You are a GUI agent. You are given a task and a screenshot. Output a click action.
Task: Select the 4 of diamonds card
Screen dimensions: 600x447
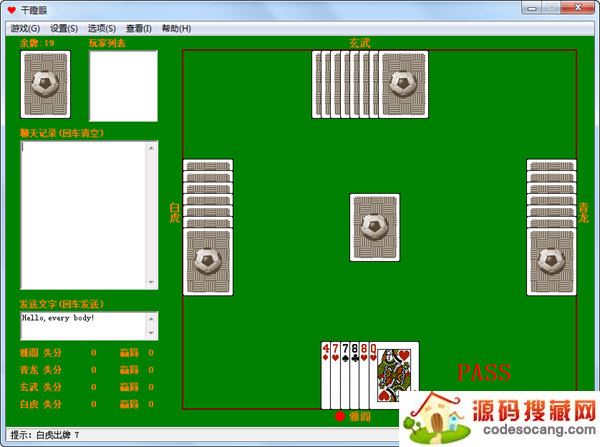[325, 375]
